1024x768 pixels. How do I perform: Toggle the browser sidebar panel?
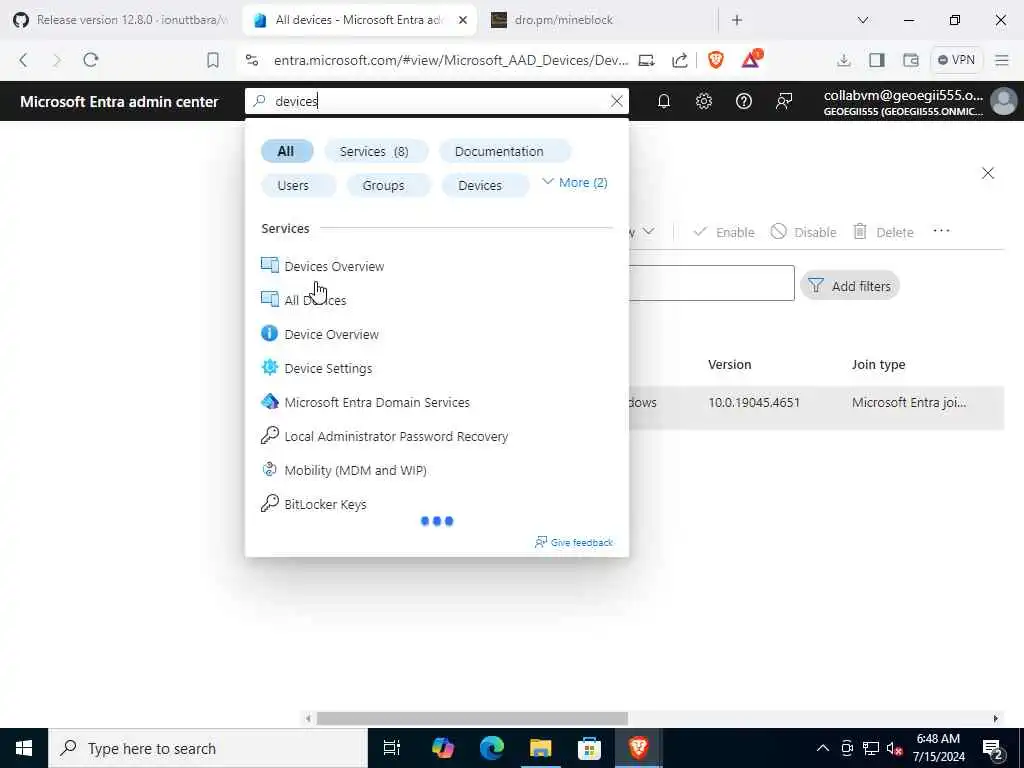click(876, 60)
